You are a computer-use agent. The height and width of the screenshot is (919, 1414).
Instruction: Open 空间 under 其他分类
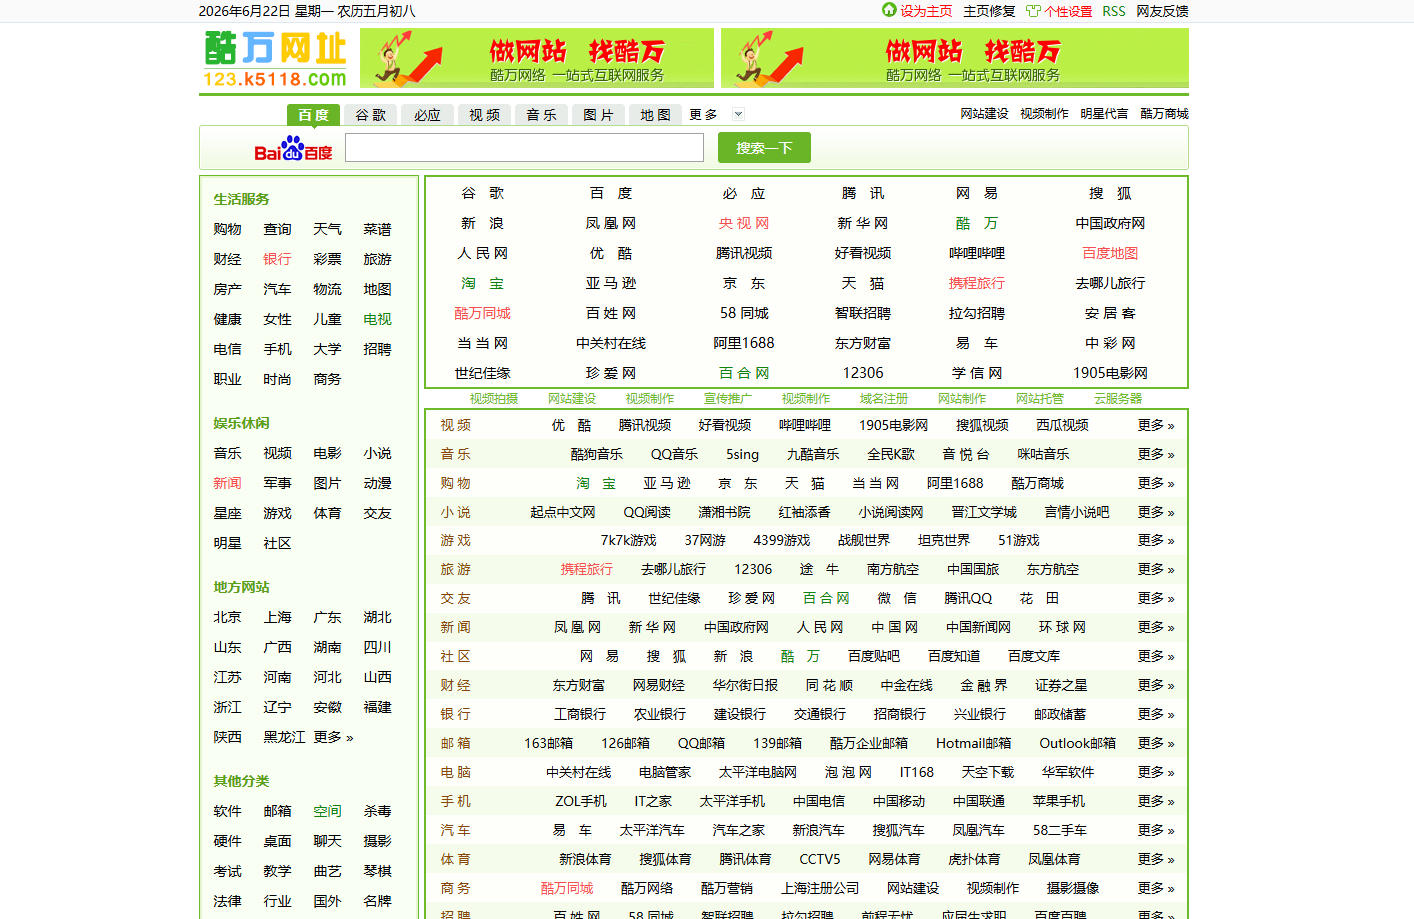[x=327, y=811]
